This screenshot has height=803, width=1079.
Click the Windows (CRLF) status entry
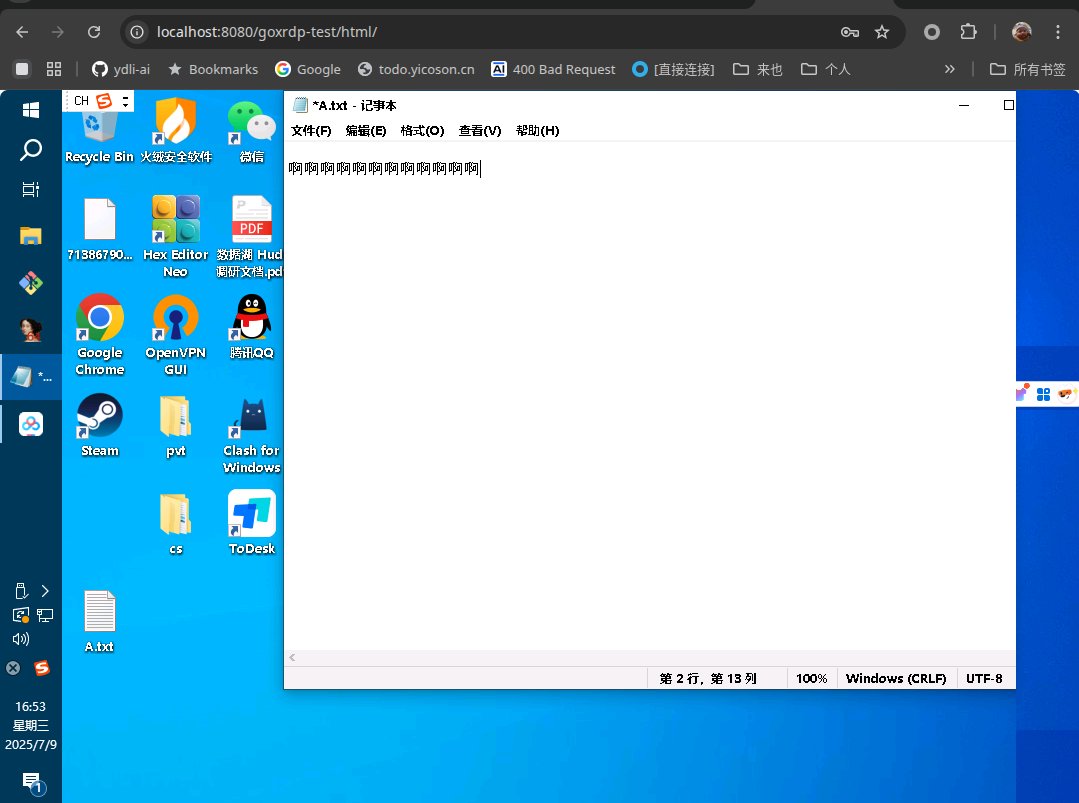pyautogui.click(x=896, y=678)
